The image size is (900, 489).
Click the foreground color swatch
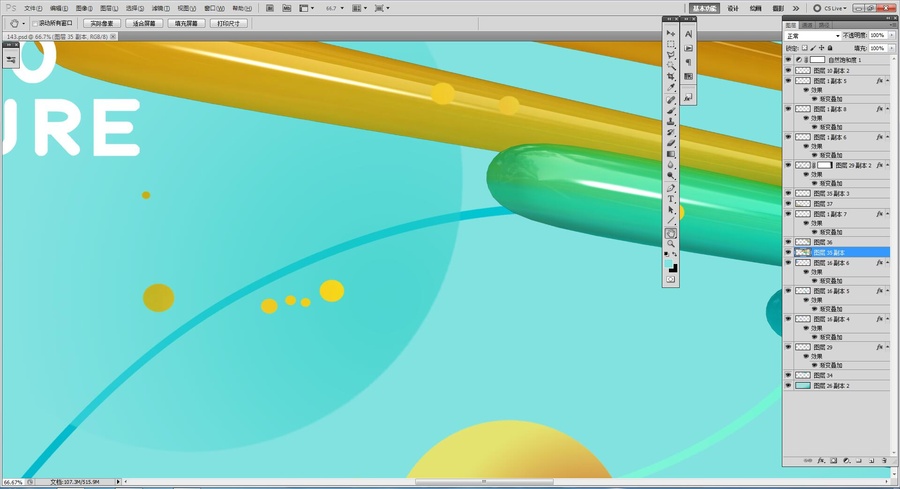tap(668, 263)
